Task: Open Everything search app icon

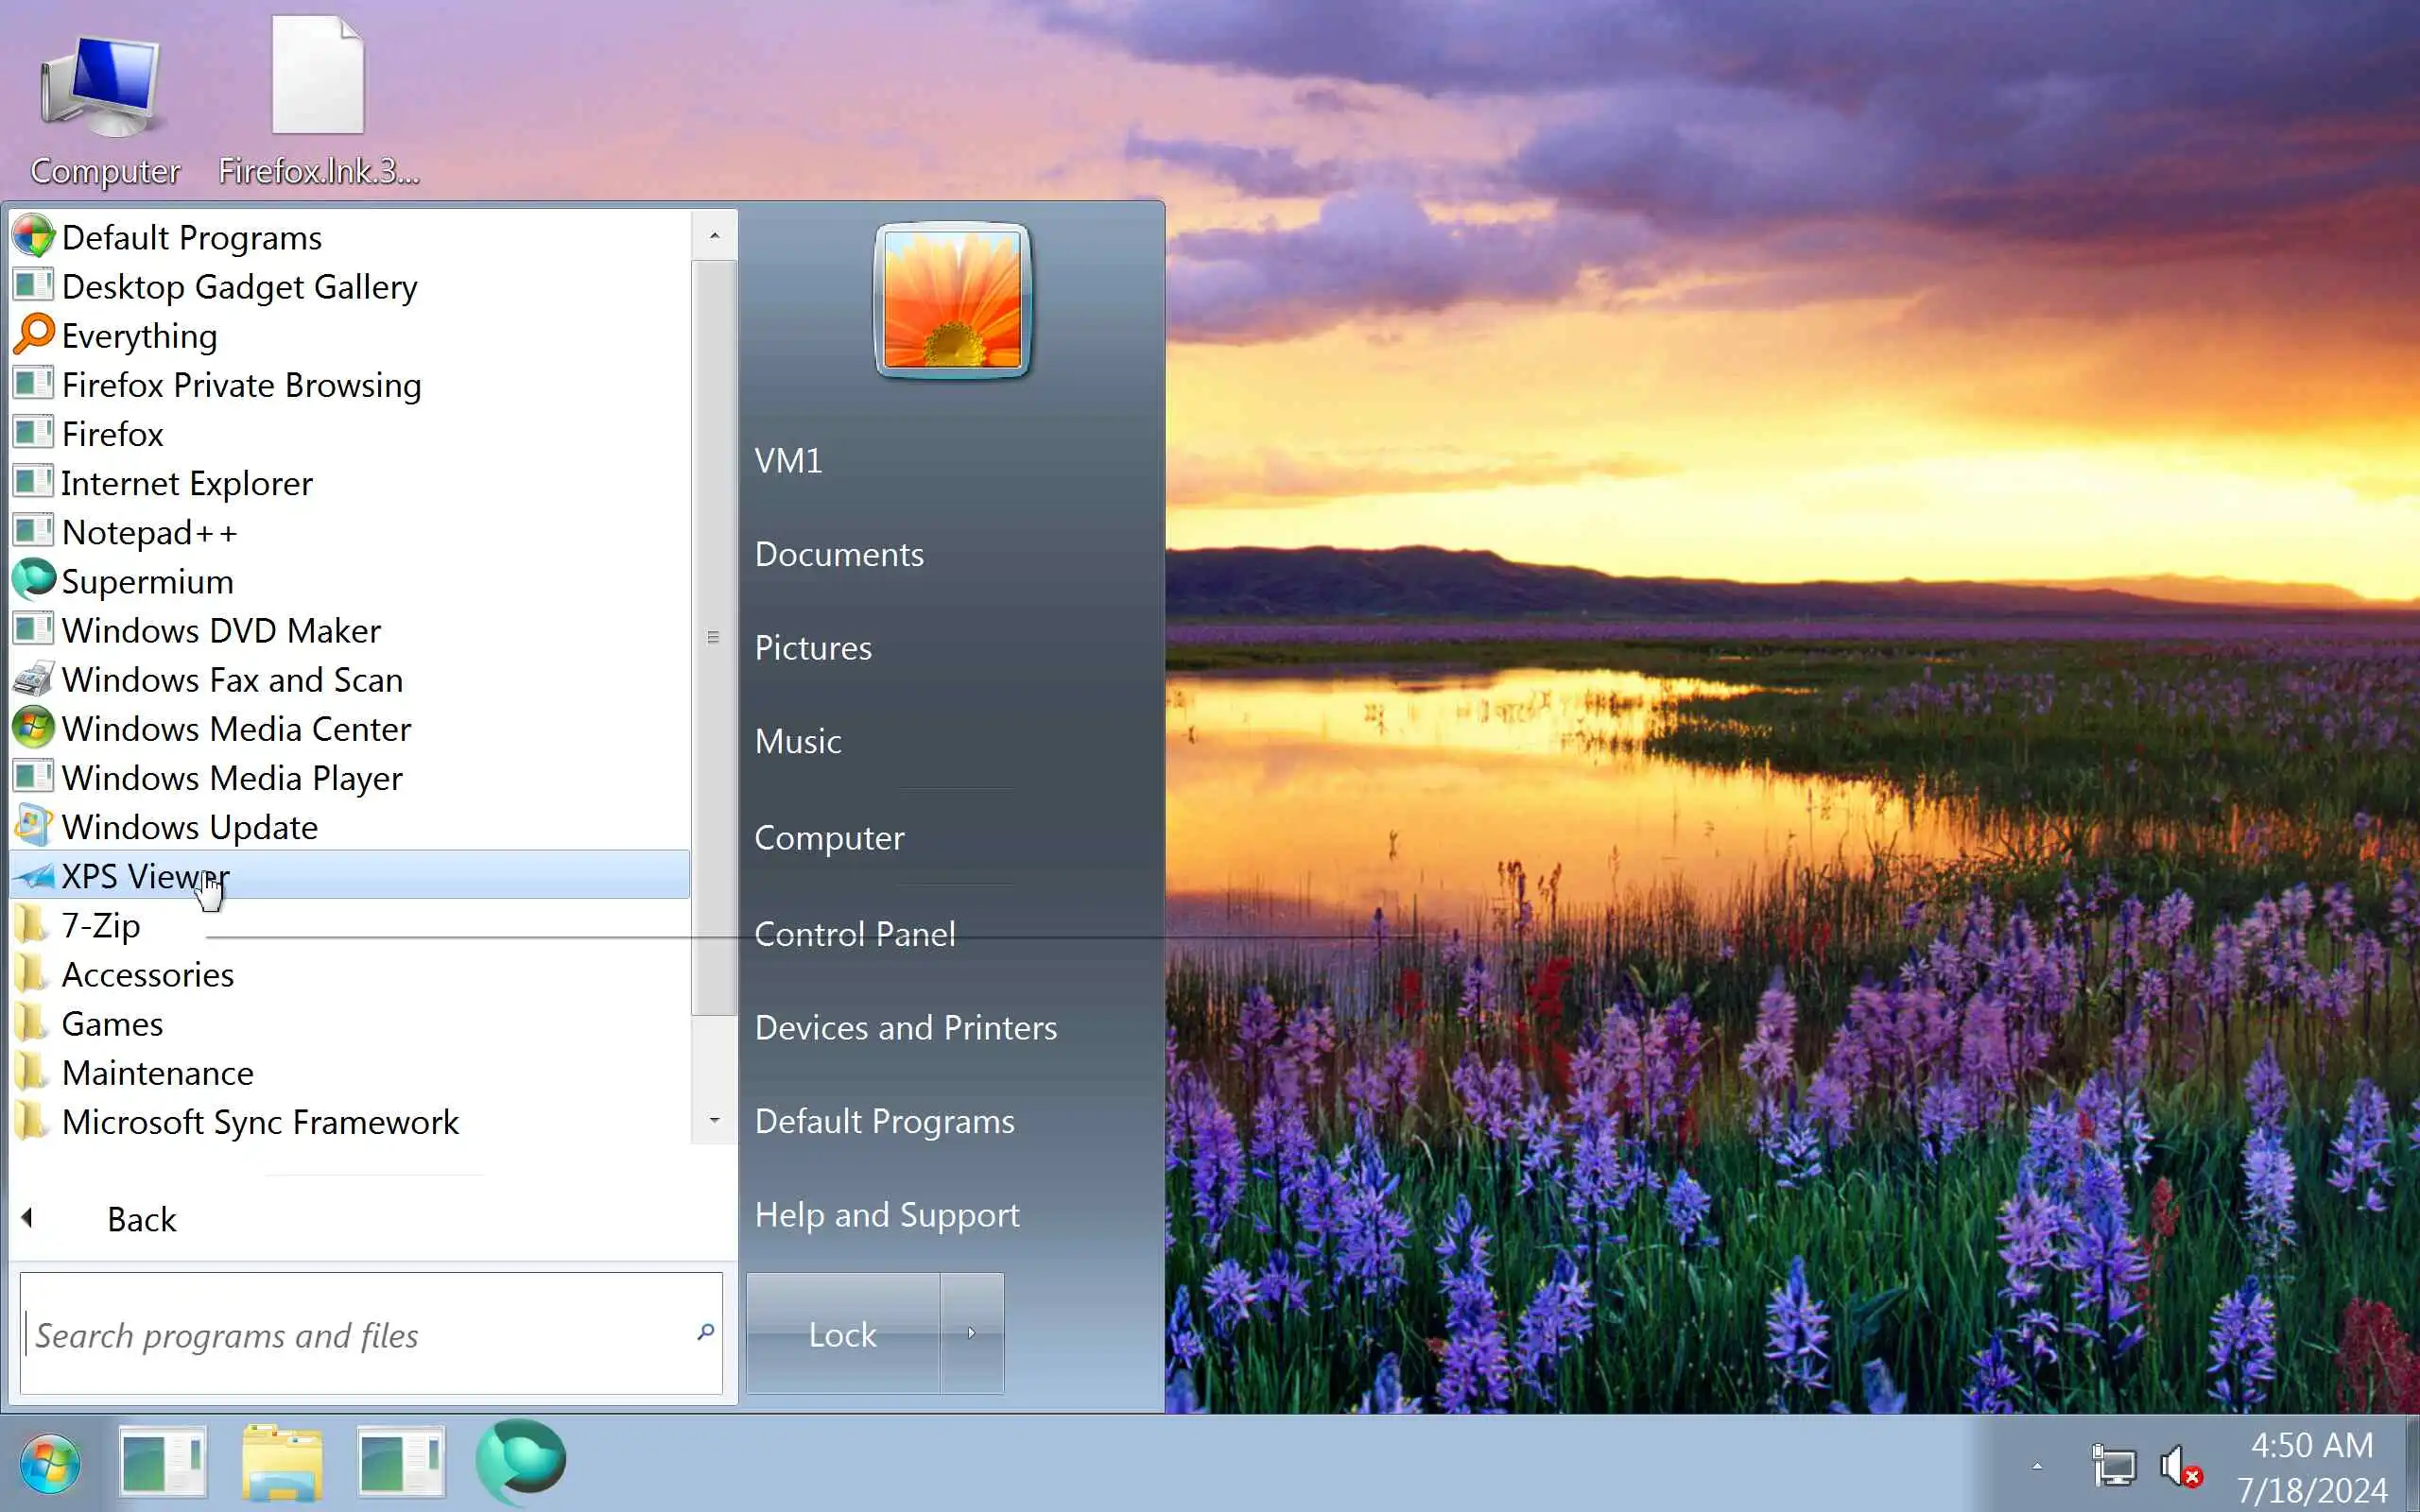Action: (x=34, y=335)
